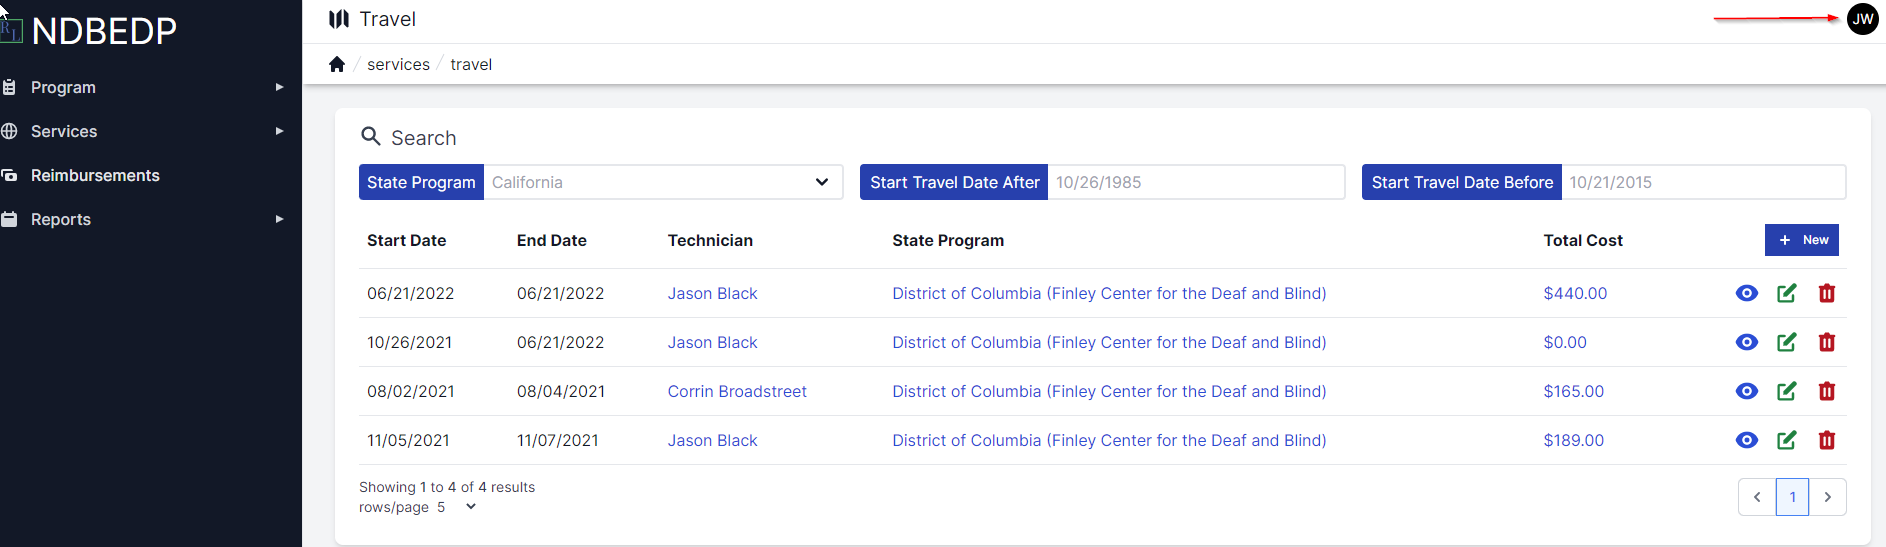Open the JW user avatar menu
Viewport: 1886px width, 547px height.
[1862, 19]
